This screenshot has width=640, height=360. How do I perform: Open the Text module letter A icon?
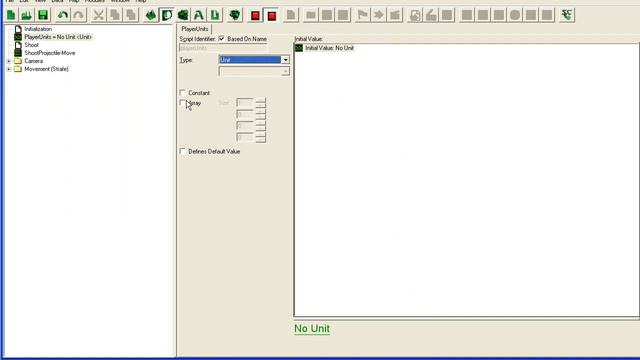(199, 16)
